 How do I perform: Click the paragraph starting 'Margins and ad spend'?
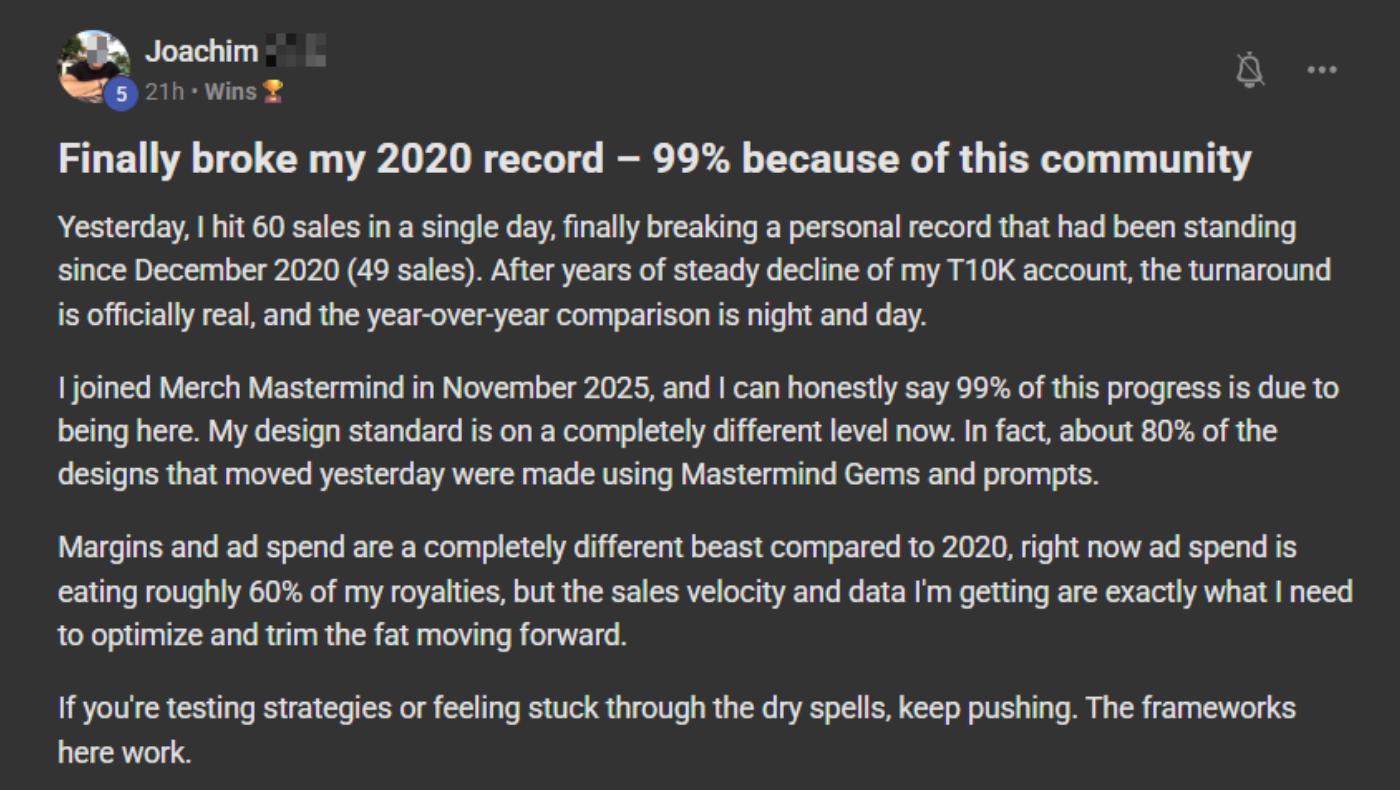[705, 591]
